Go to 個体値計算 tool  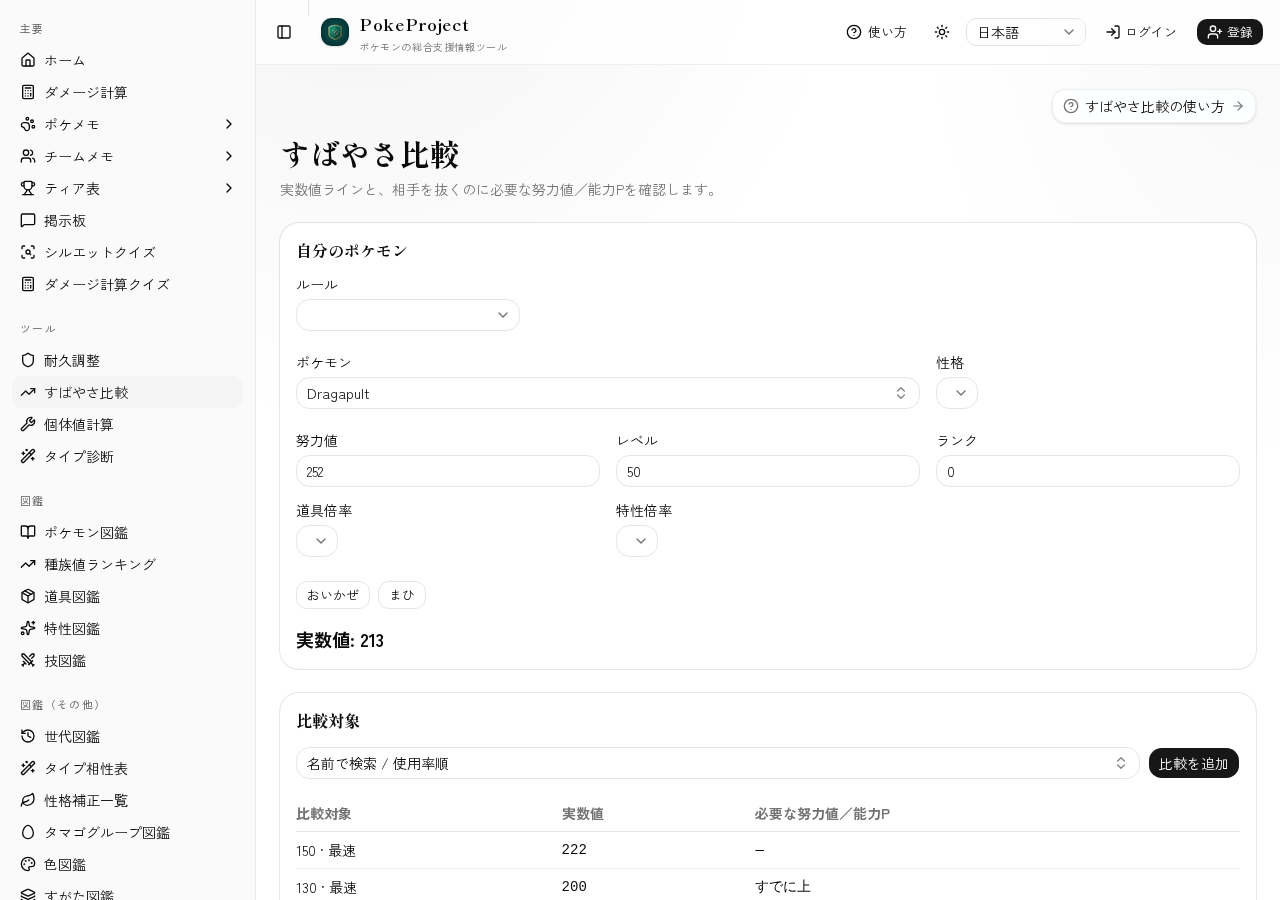[128, 424]
